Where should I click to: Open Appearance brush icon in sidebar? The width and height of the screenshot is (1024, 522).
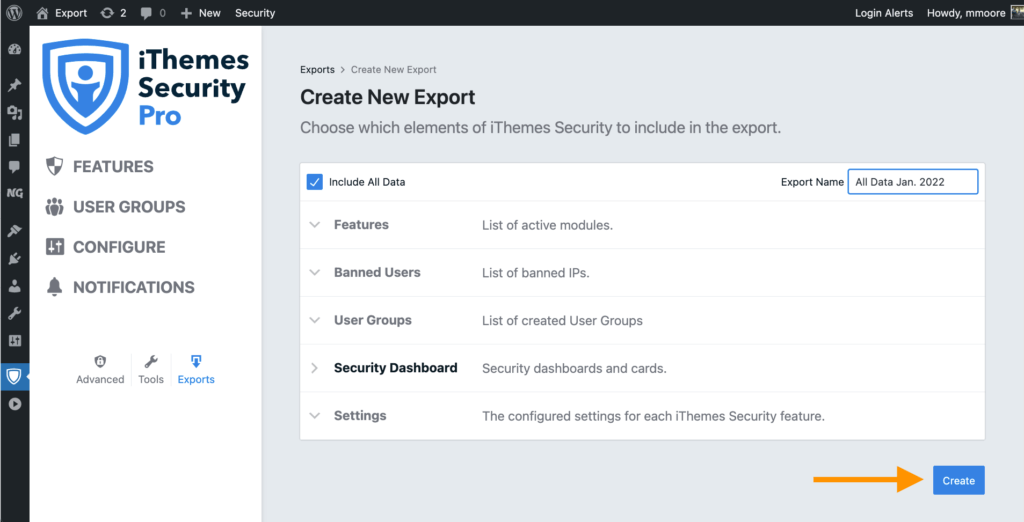coord(14,231)
